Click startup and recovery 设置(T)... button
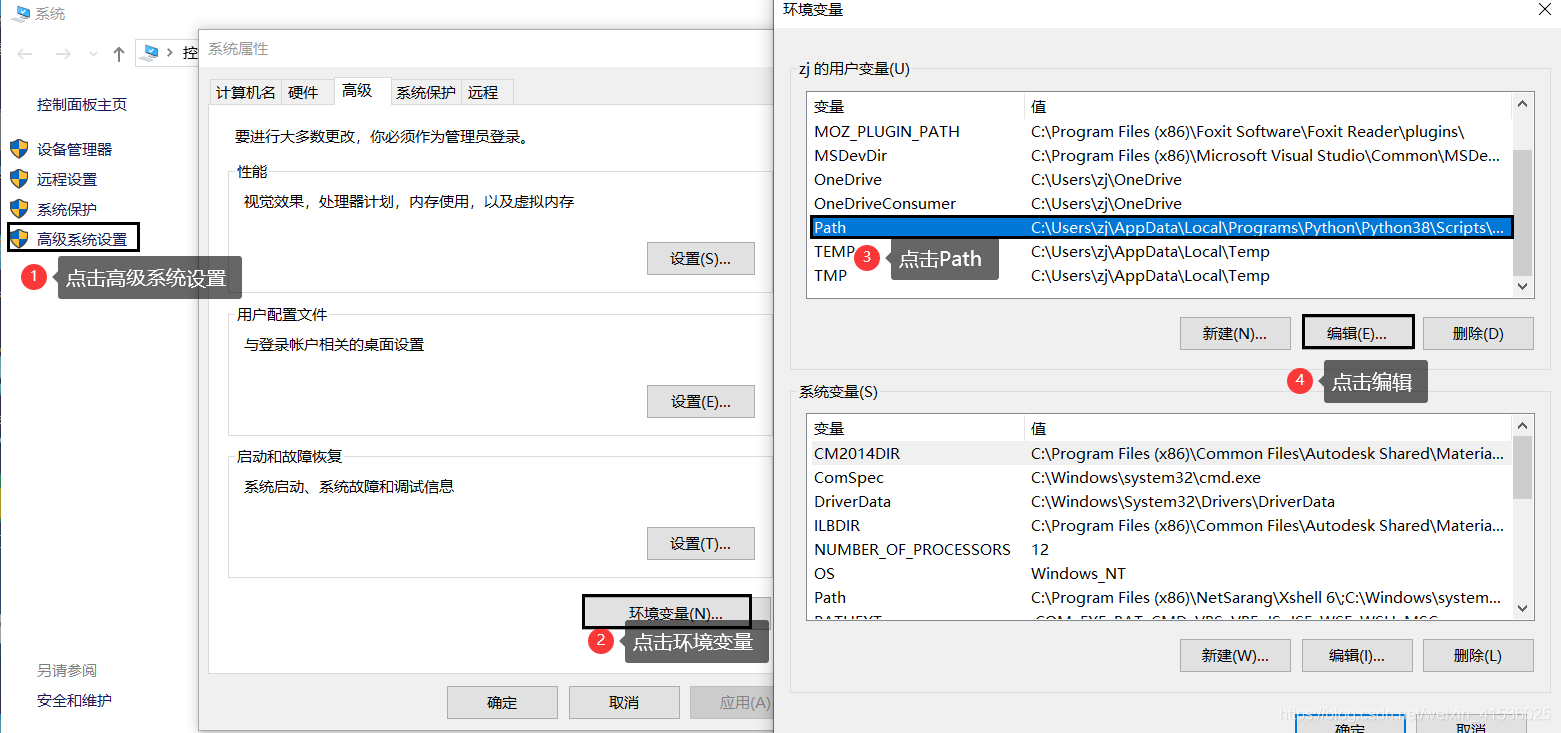Image resolution: width=1561 pixels, height=733 pixels. [700, 544]
